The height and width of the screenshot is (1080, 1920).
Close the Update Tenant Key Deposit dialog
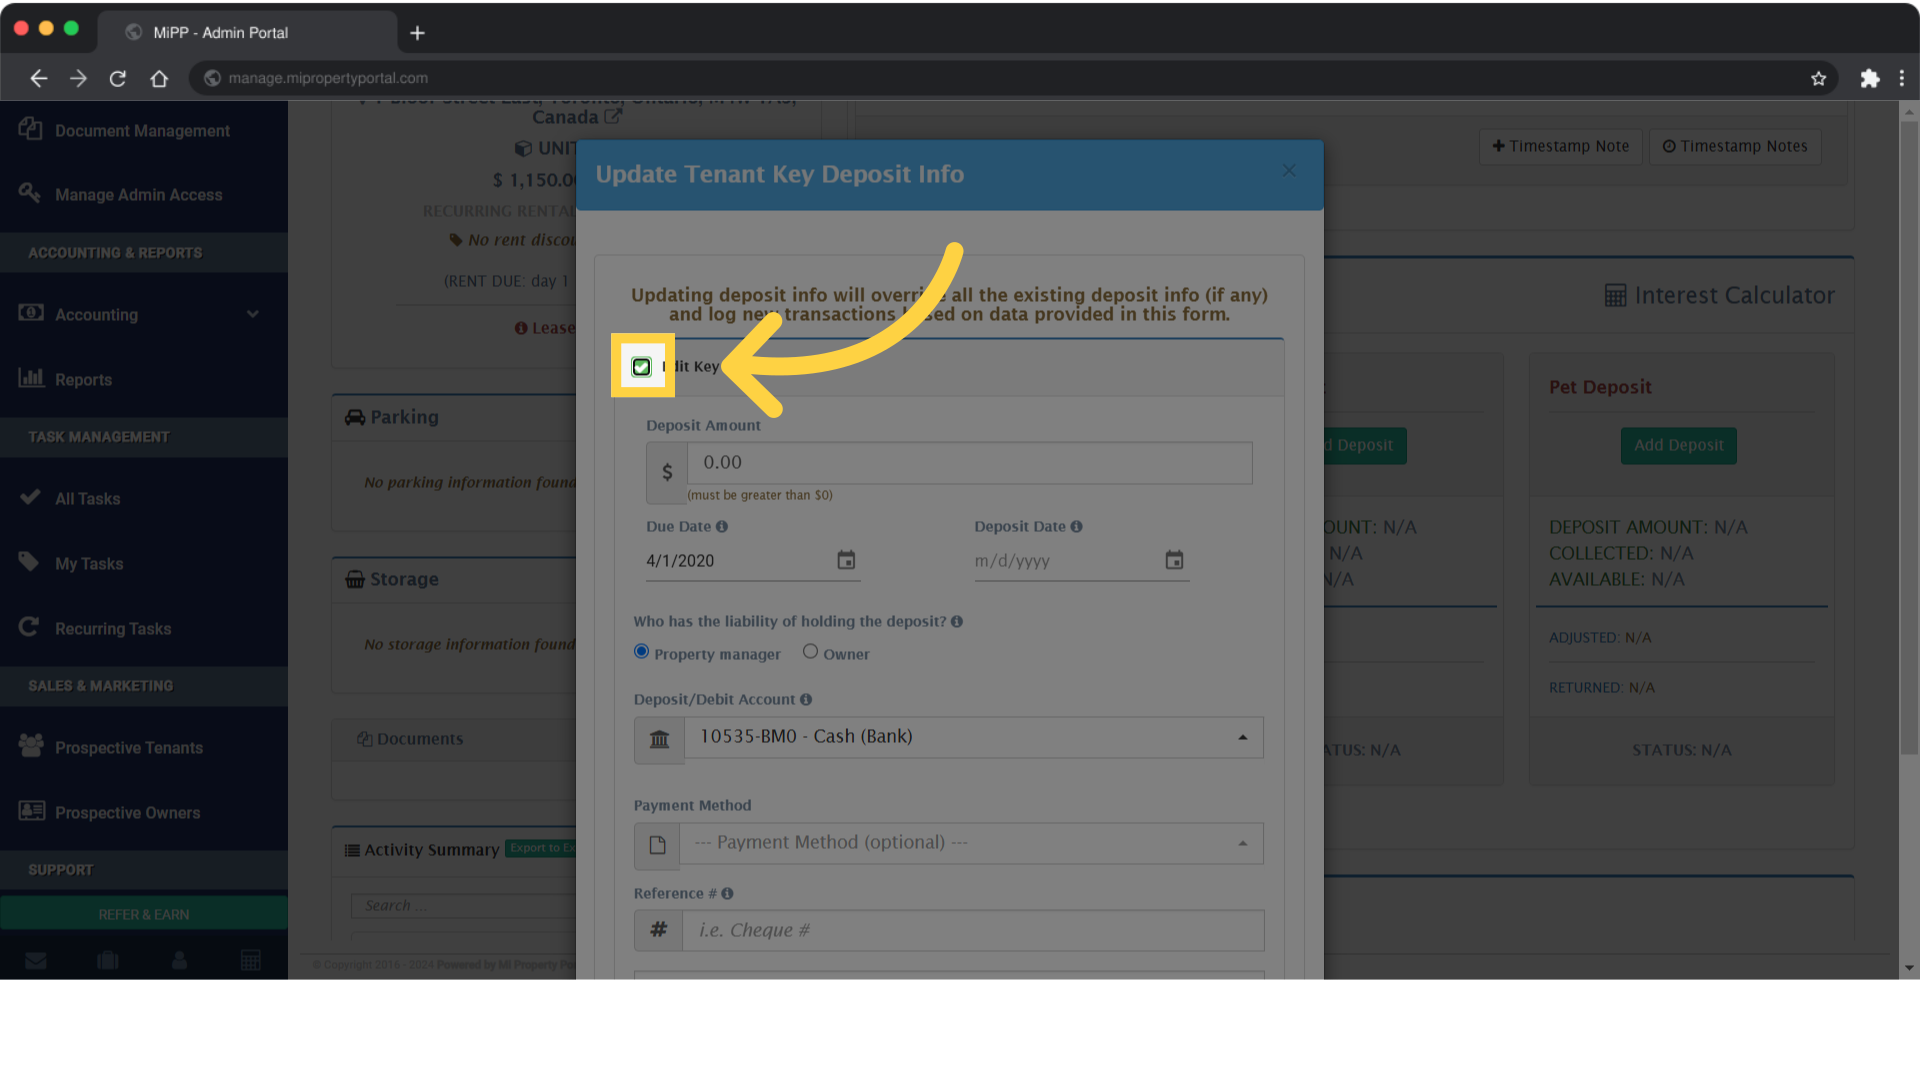(1289, 171)
